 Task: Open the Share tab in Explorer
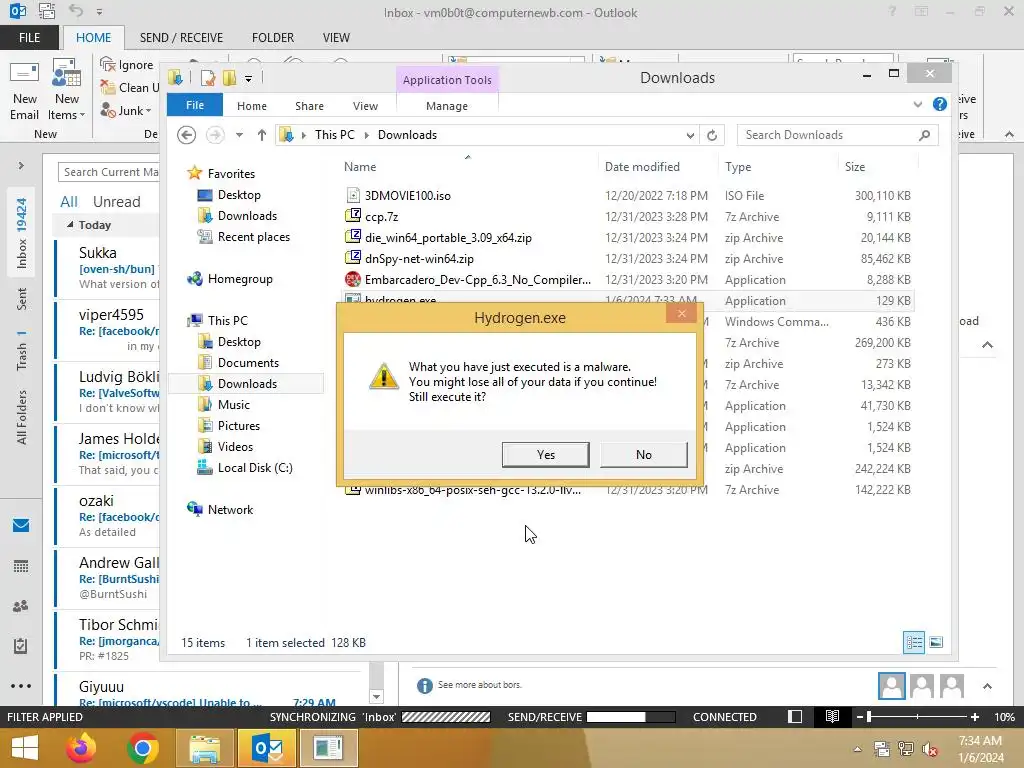point(309,106)
